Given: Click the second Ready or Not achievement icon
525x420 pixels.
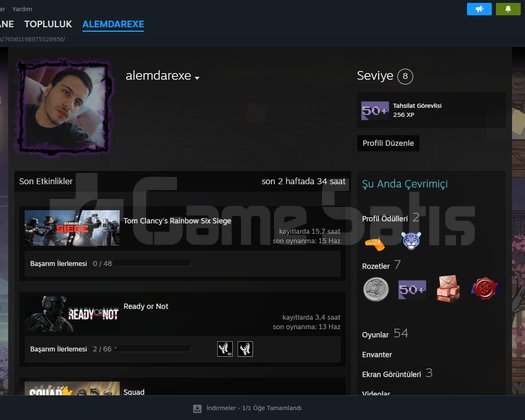Looking at the screenshot, I should pyautogui.click(x=245, y=349).
